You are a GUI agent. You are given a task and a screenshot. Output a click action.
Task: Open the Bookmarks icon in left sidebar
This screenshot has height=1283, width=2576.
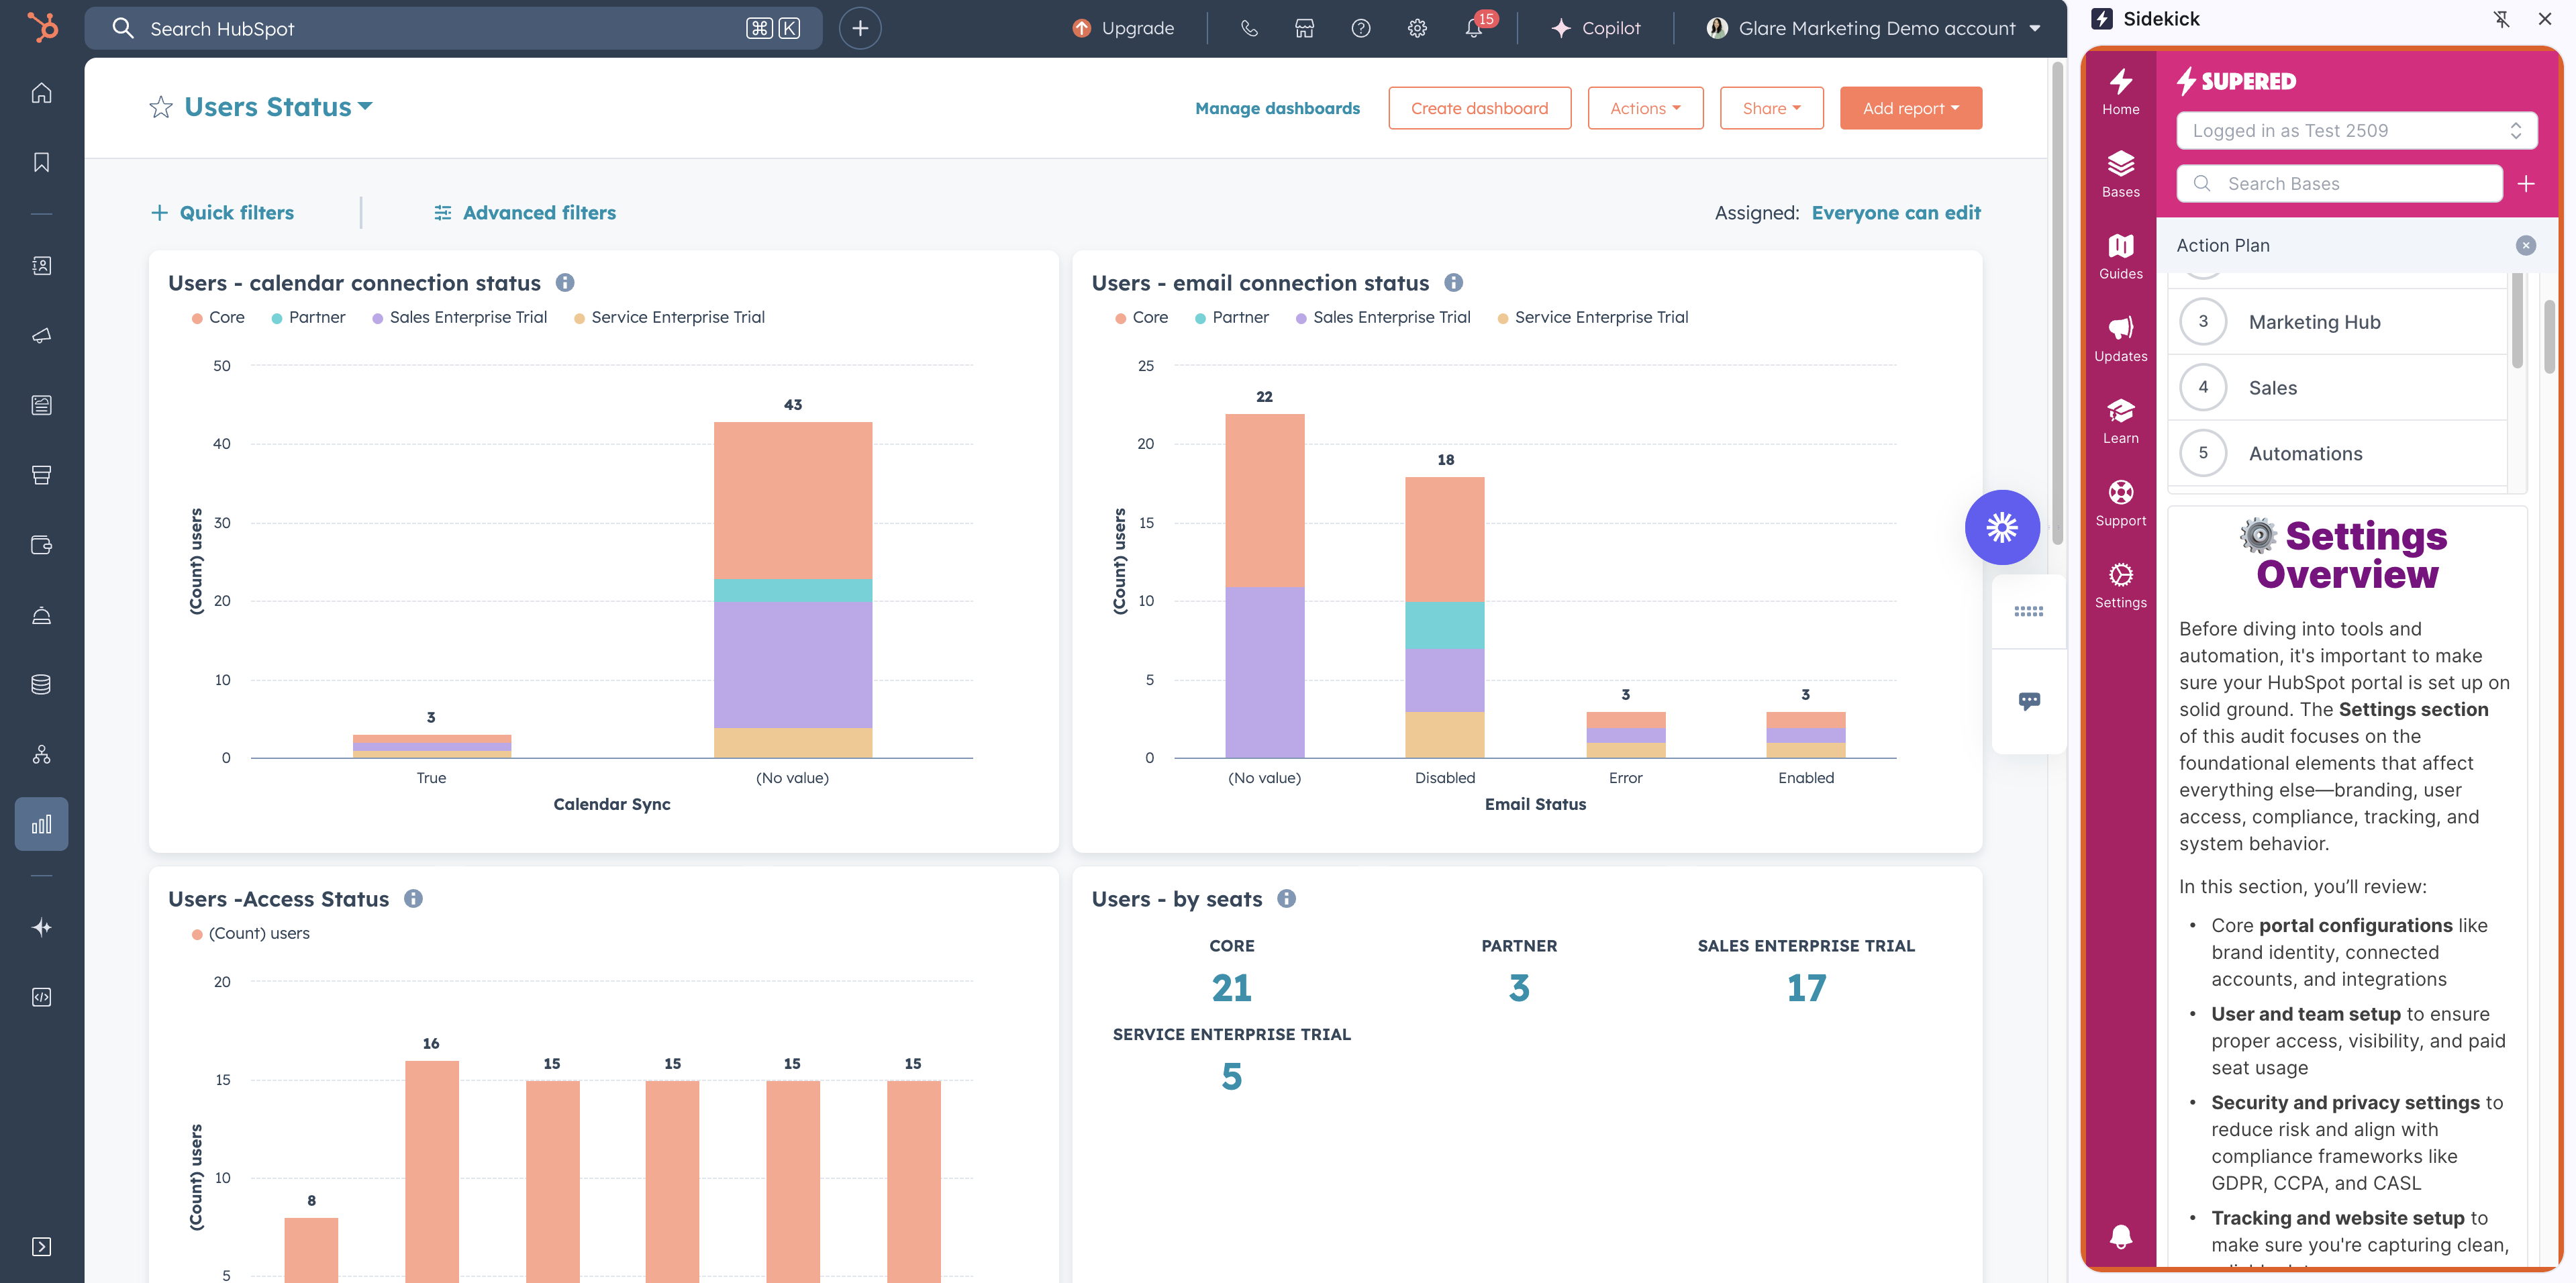pyautogui.click(x=41, y=162)
